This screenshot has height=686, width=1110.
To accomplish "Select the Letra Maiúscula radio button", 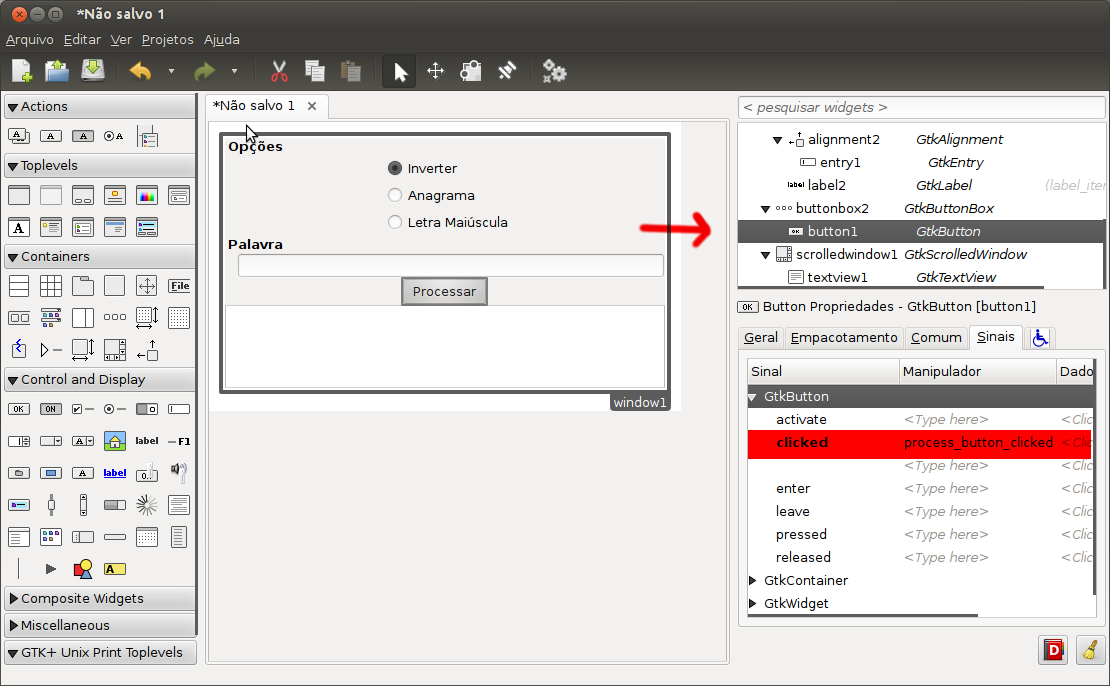I will tap(395, 222).
